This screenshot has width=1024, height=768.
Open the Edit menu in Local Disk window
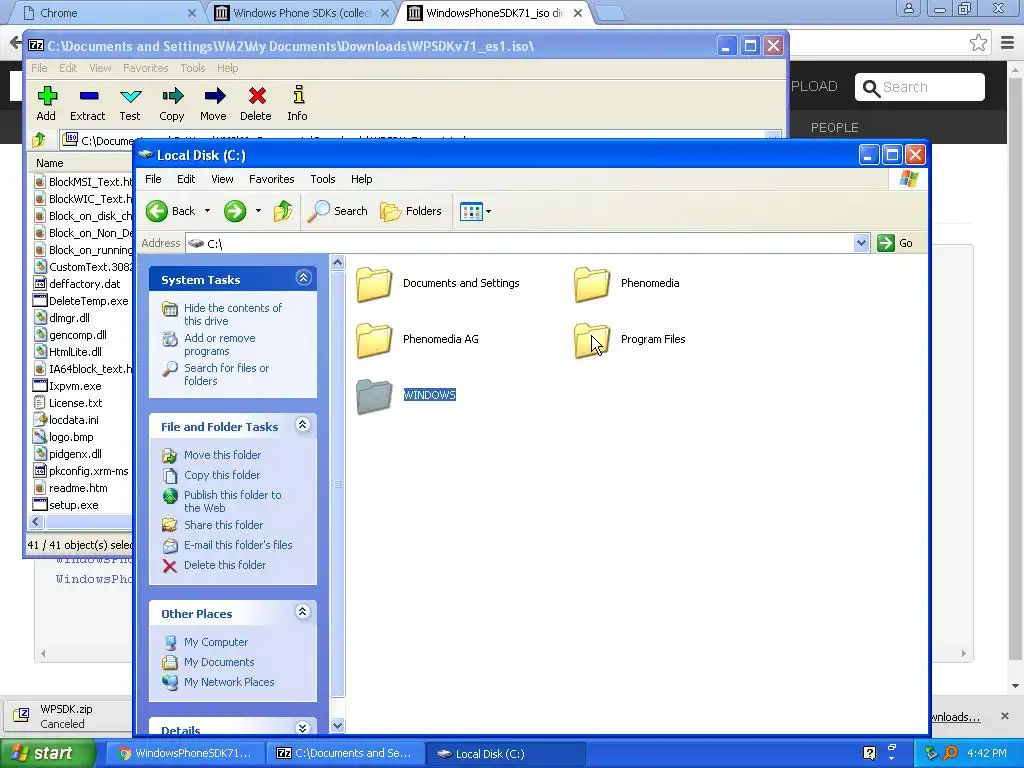tap(186, 179)
